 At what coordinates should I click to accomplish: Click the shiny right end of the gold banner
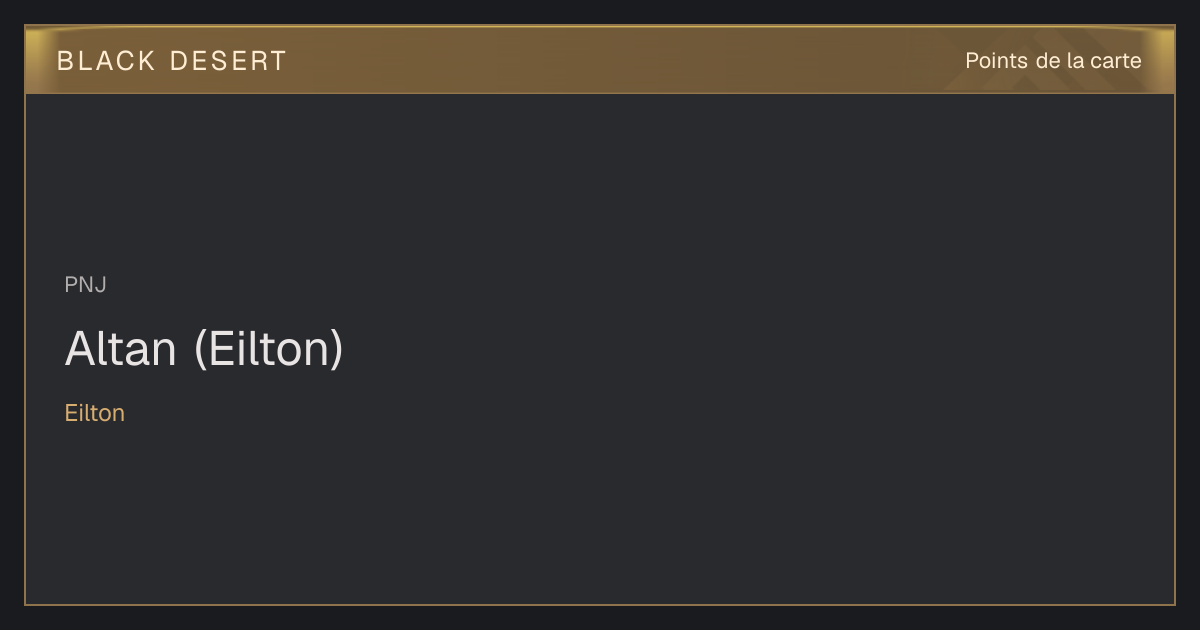click(1160, 60)
